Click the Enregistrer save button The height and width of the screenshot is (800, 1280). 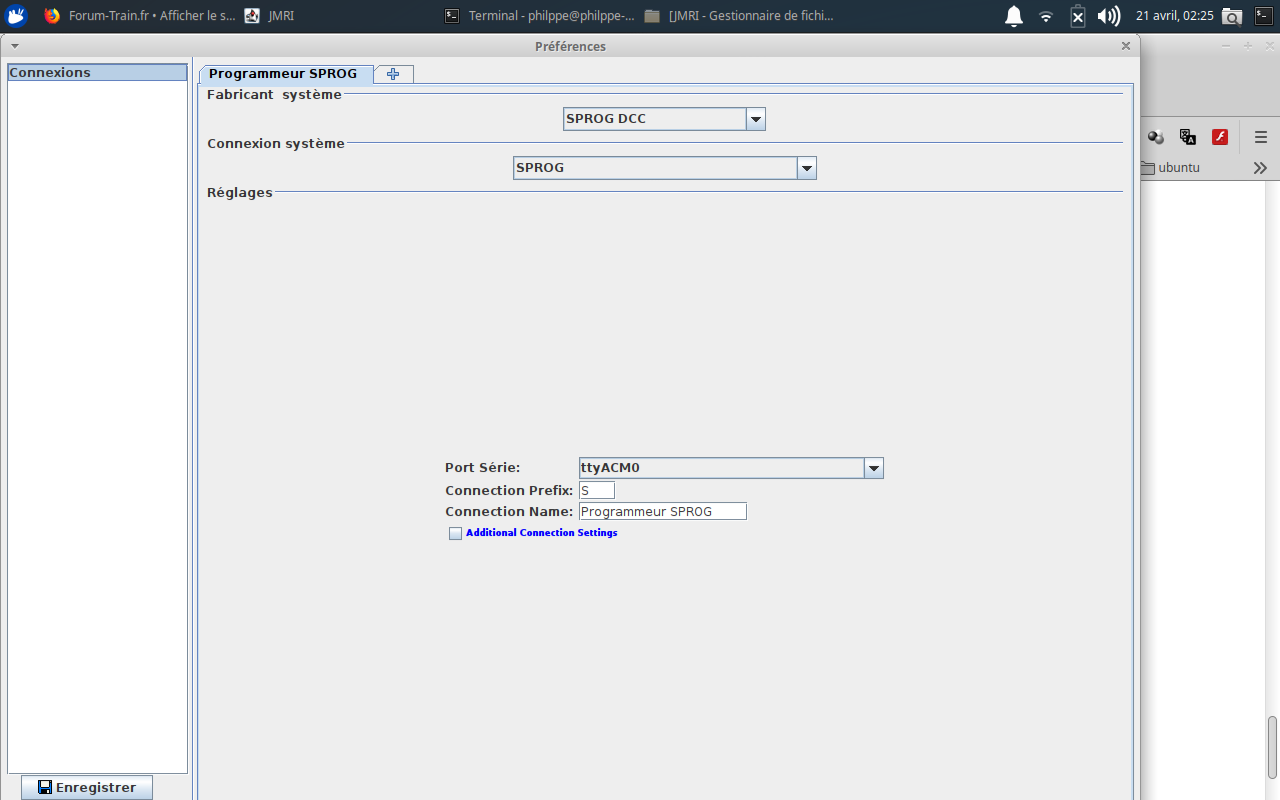click(87, 787)
